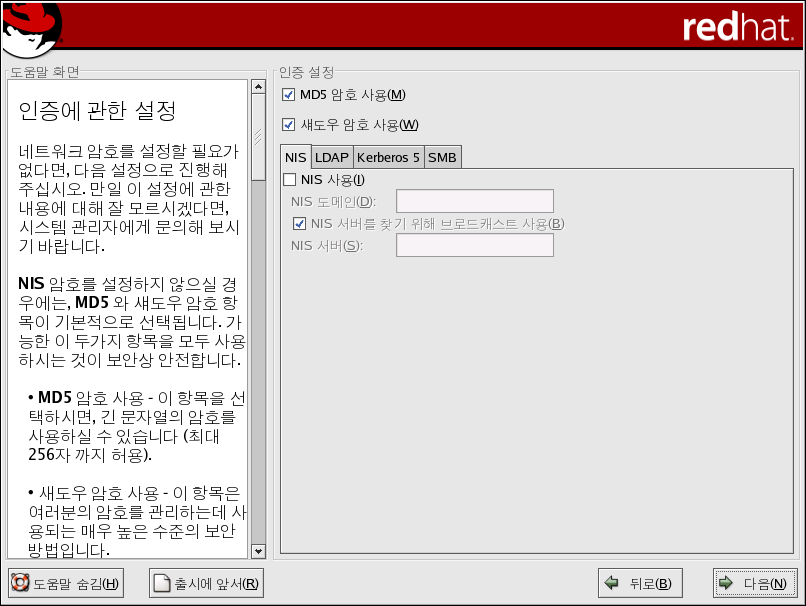
Task: Click the document icon on 출시에 앞서
Action: (162, 584)
